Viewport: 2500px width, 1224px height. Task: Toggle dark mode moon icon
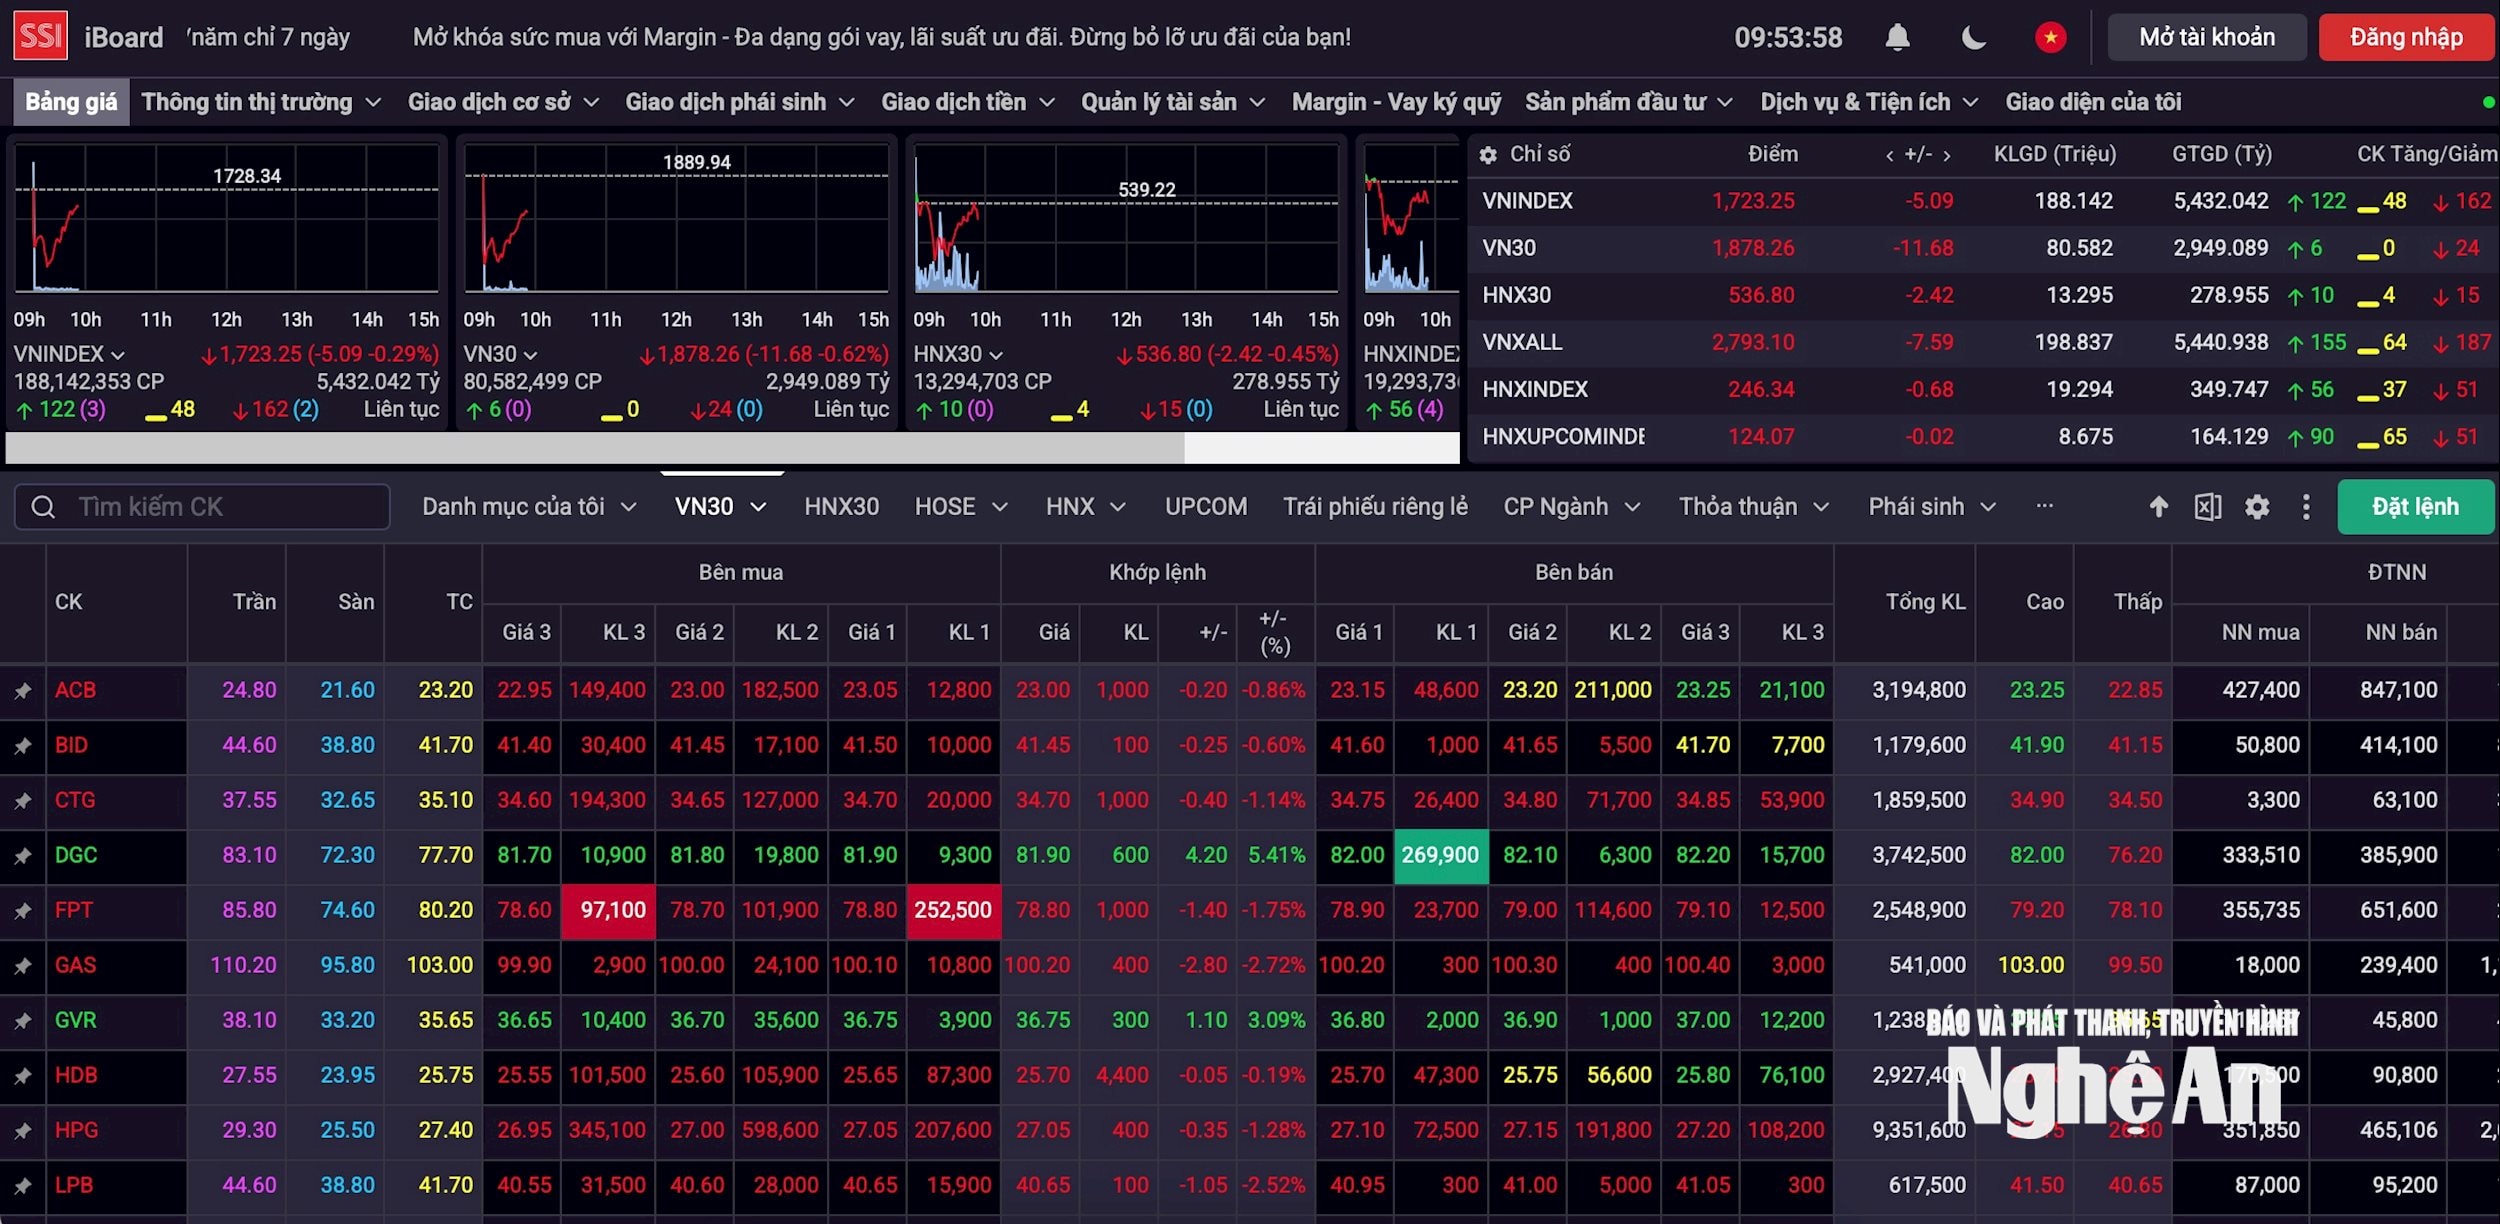pyautogui.click(x=1973, y=38)
